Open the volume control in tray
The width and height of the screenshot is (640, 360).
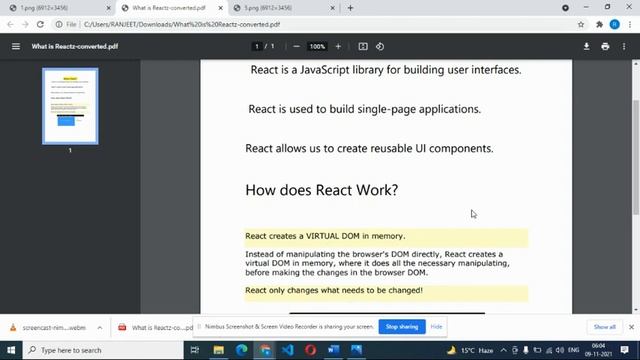pyautogui.click(x=560, y=350)
